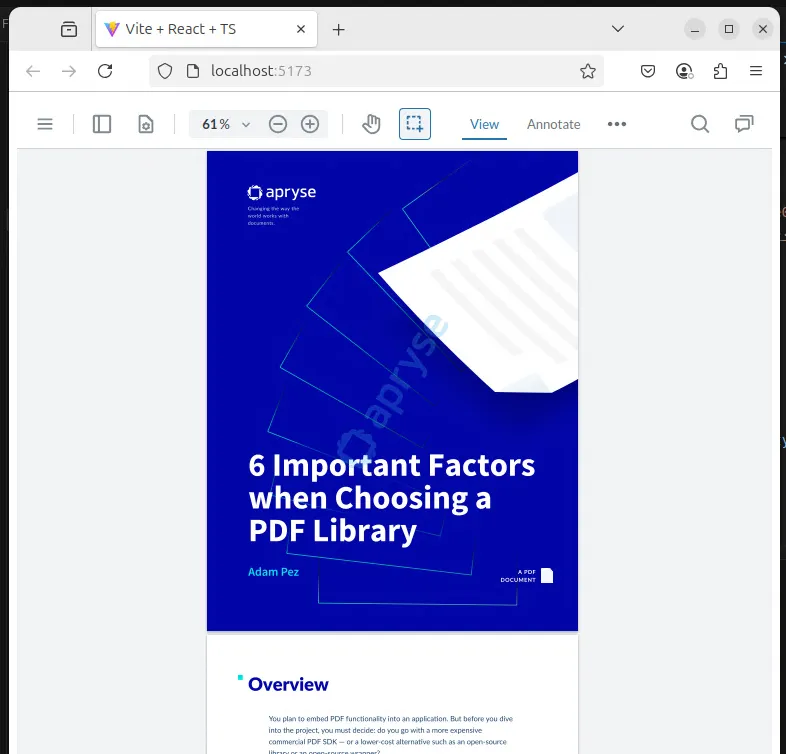Switch to the View ribbon tab
The height and width of the screenshot is (754, 786).
484,124
